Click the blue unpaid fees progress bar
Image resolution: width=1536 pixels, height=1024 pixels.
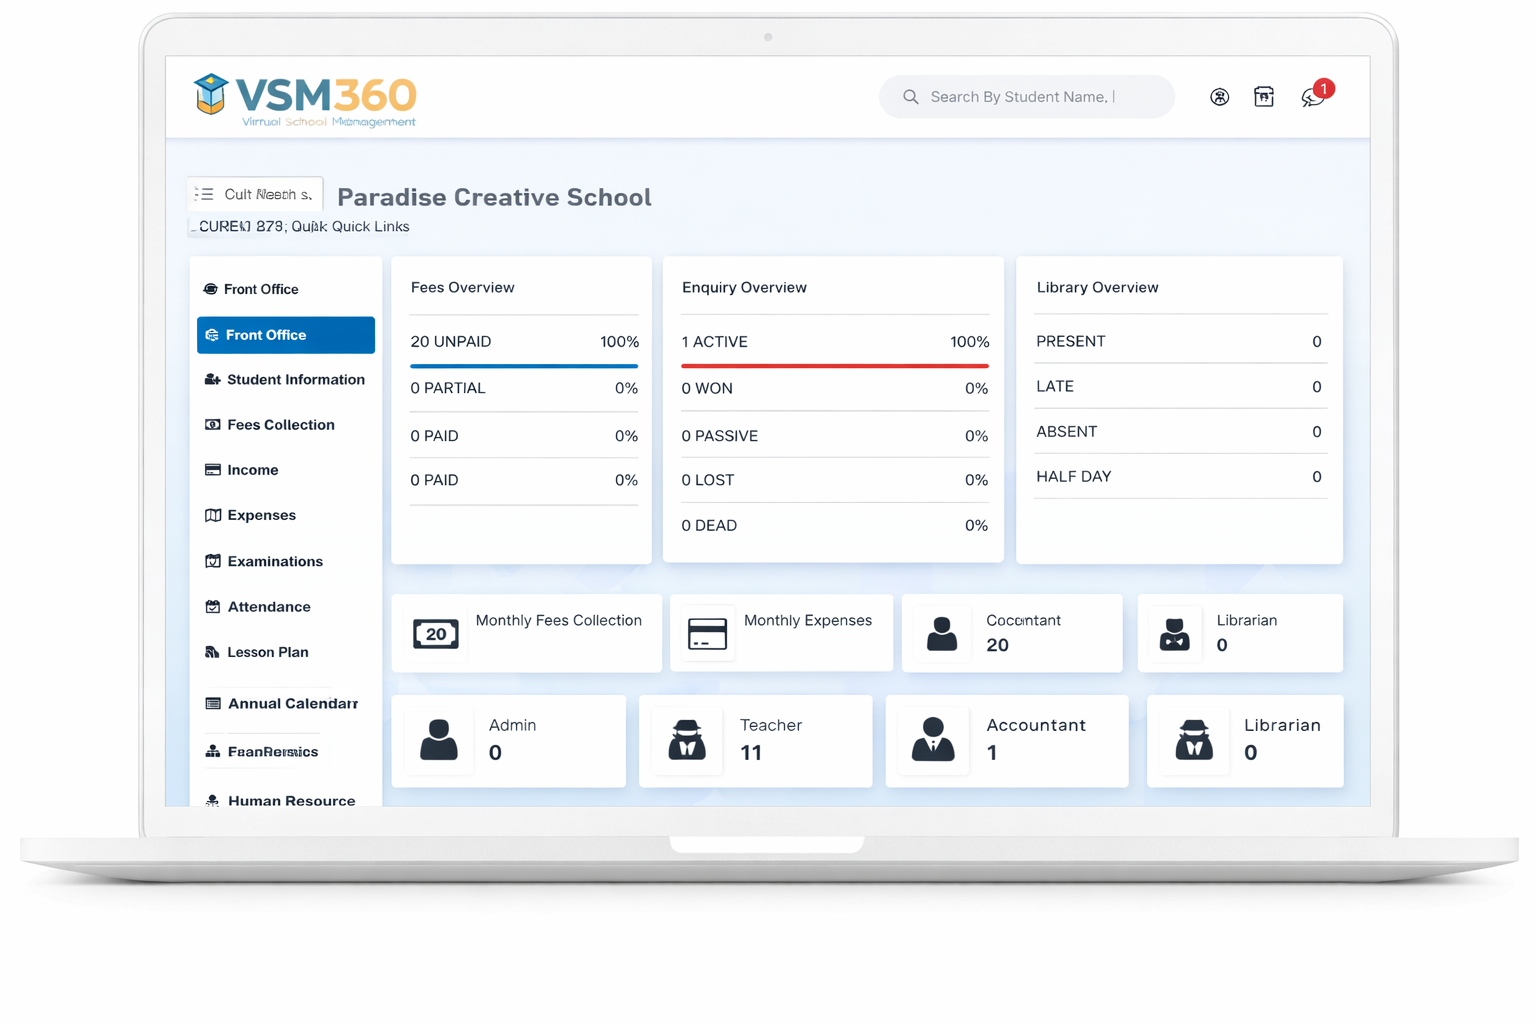tap(524, 366)
